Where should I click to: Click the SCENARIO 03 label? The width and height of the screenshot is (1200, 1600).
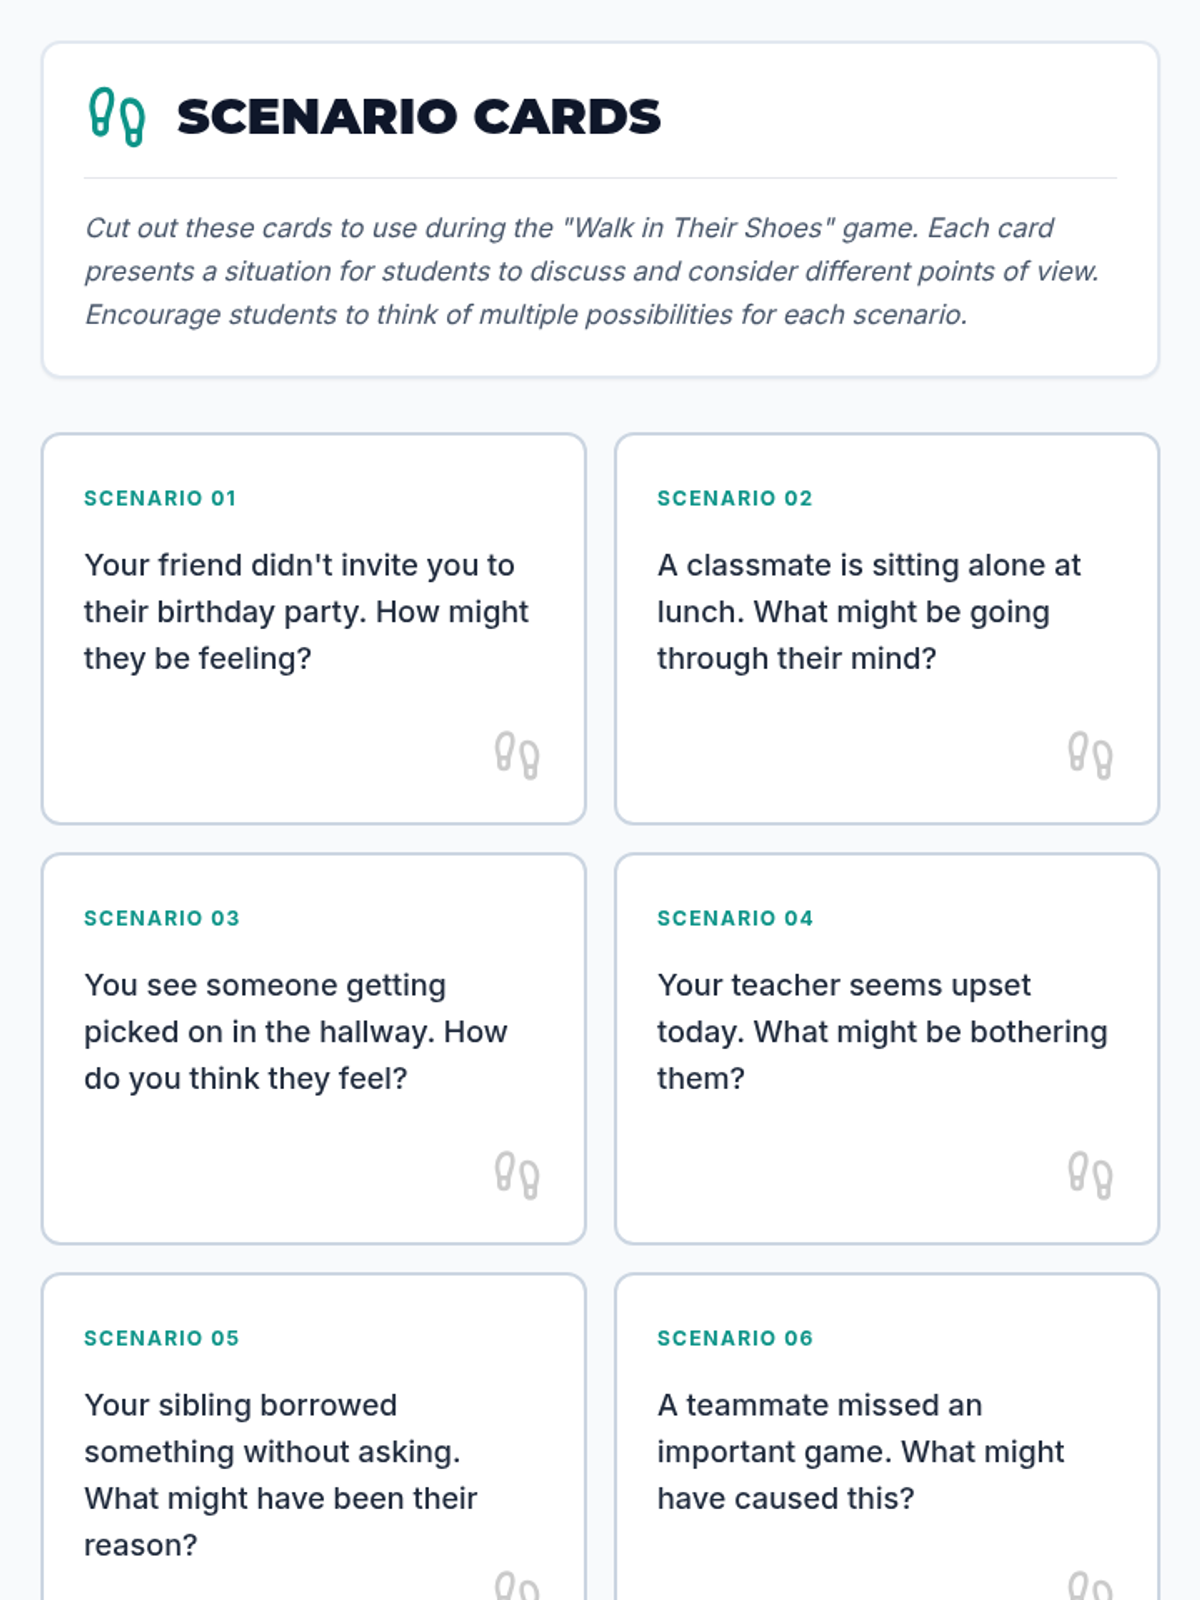coord(162,918)
